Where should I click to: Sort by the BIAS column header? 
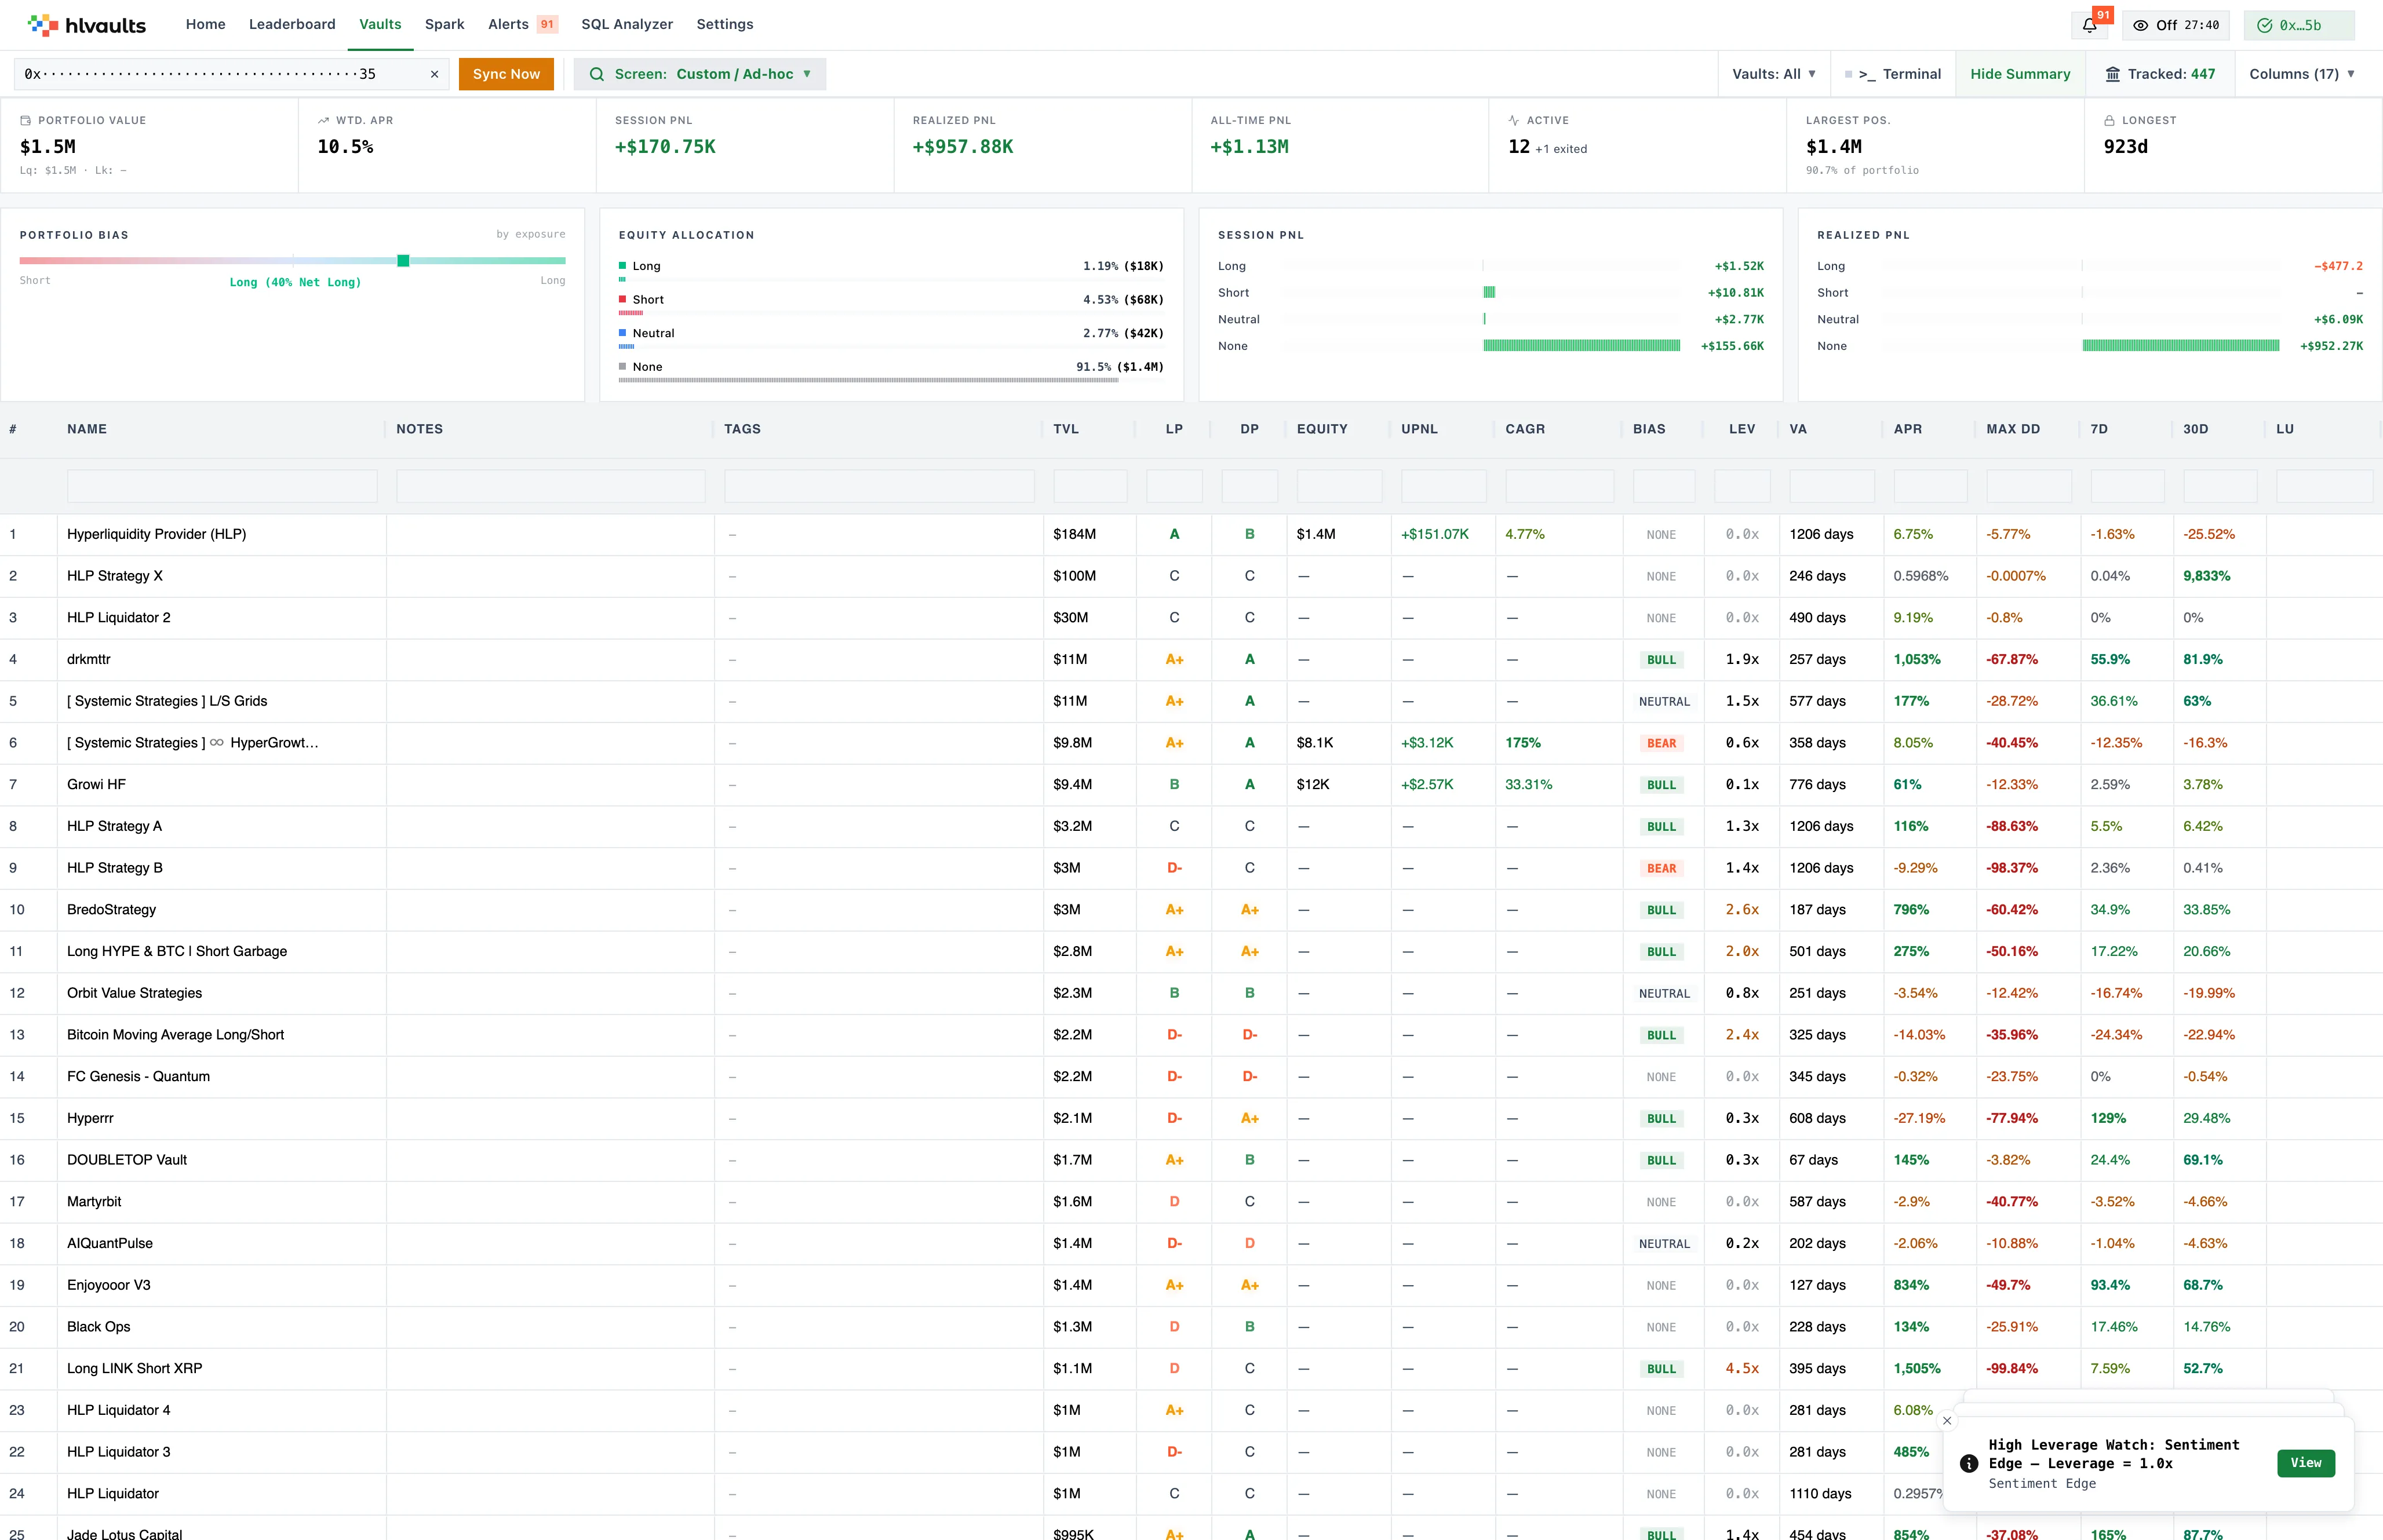pyautogui.click(x=1649, y=429)
